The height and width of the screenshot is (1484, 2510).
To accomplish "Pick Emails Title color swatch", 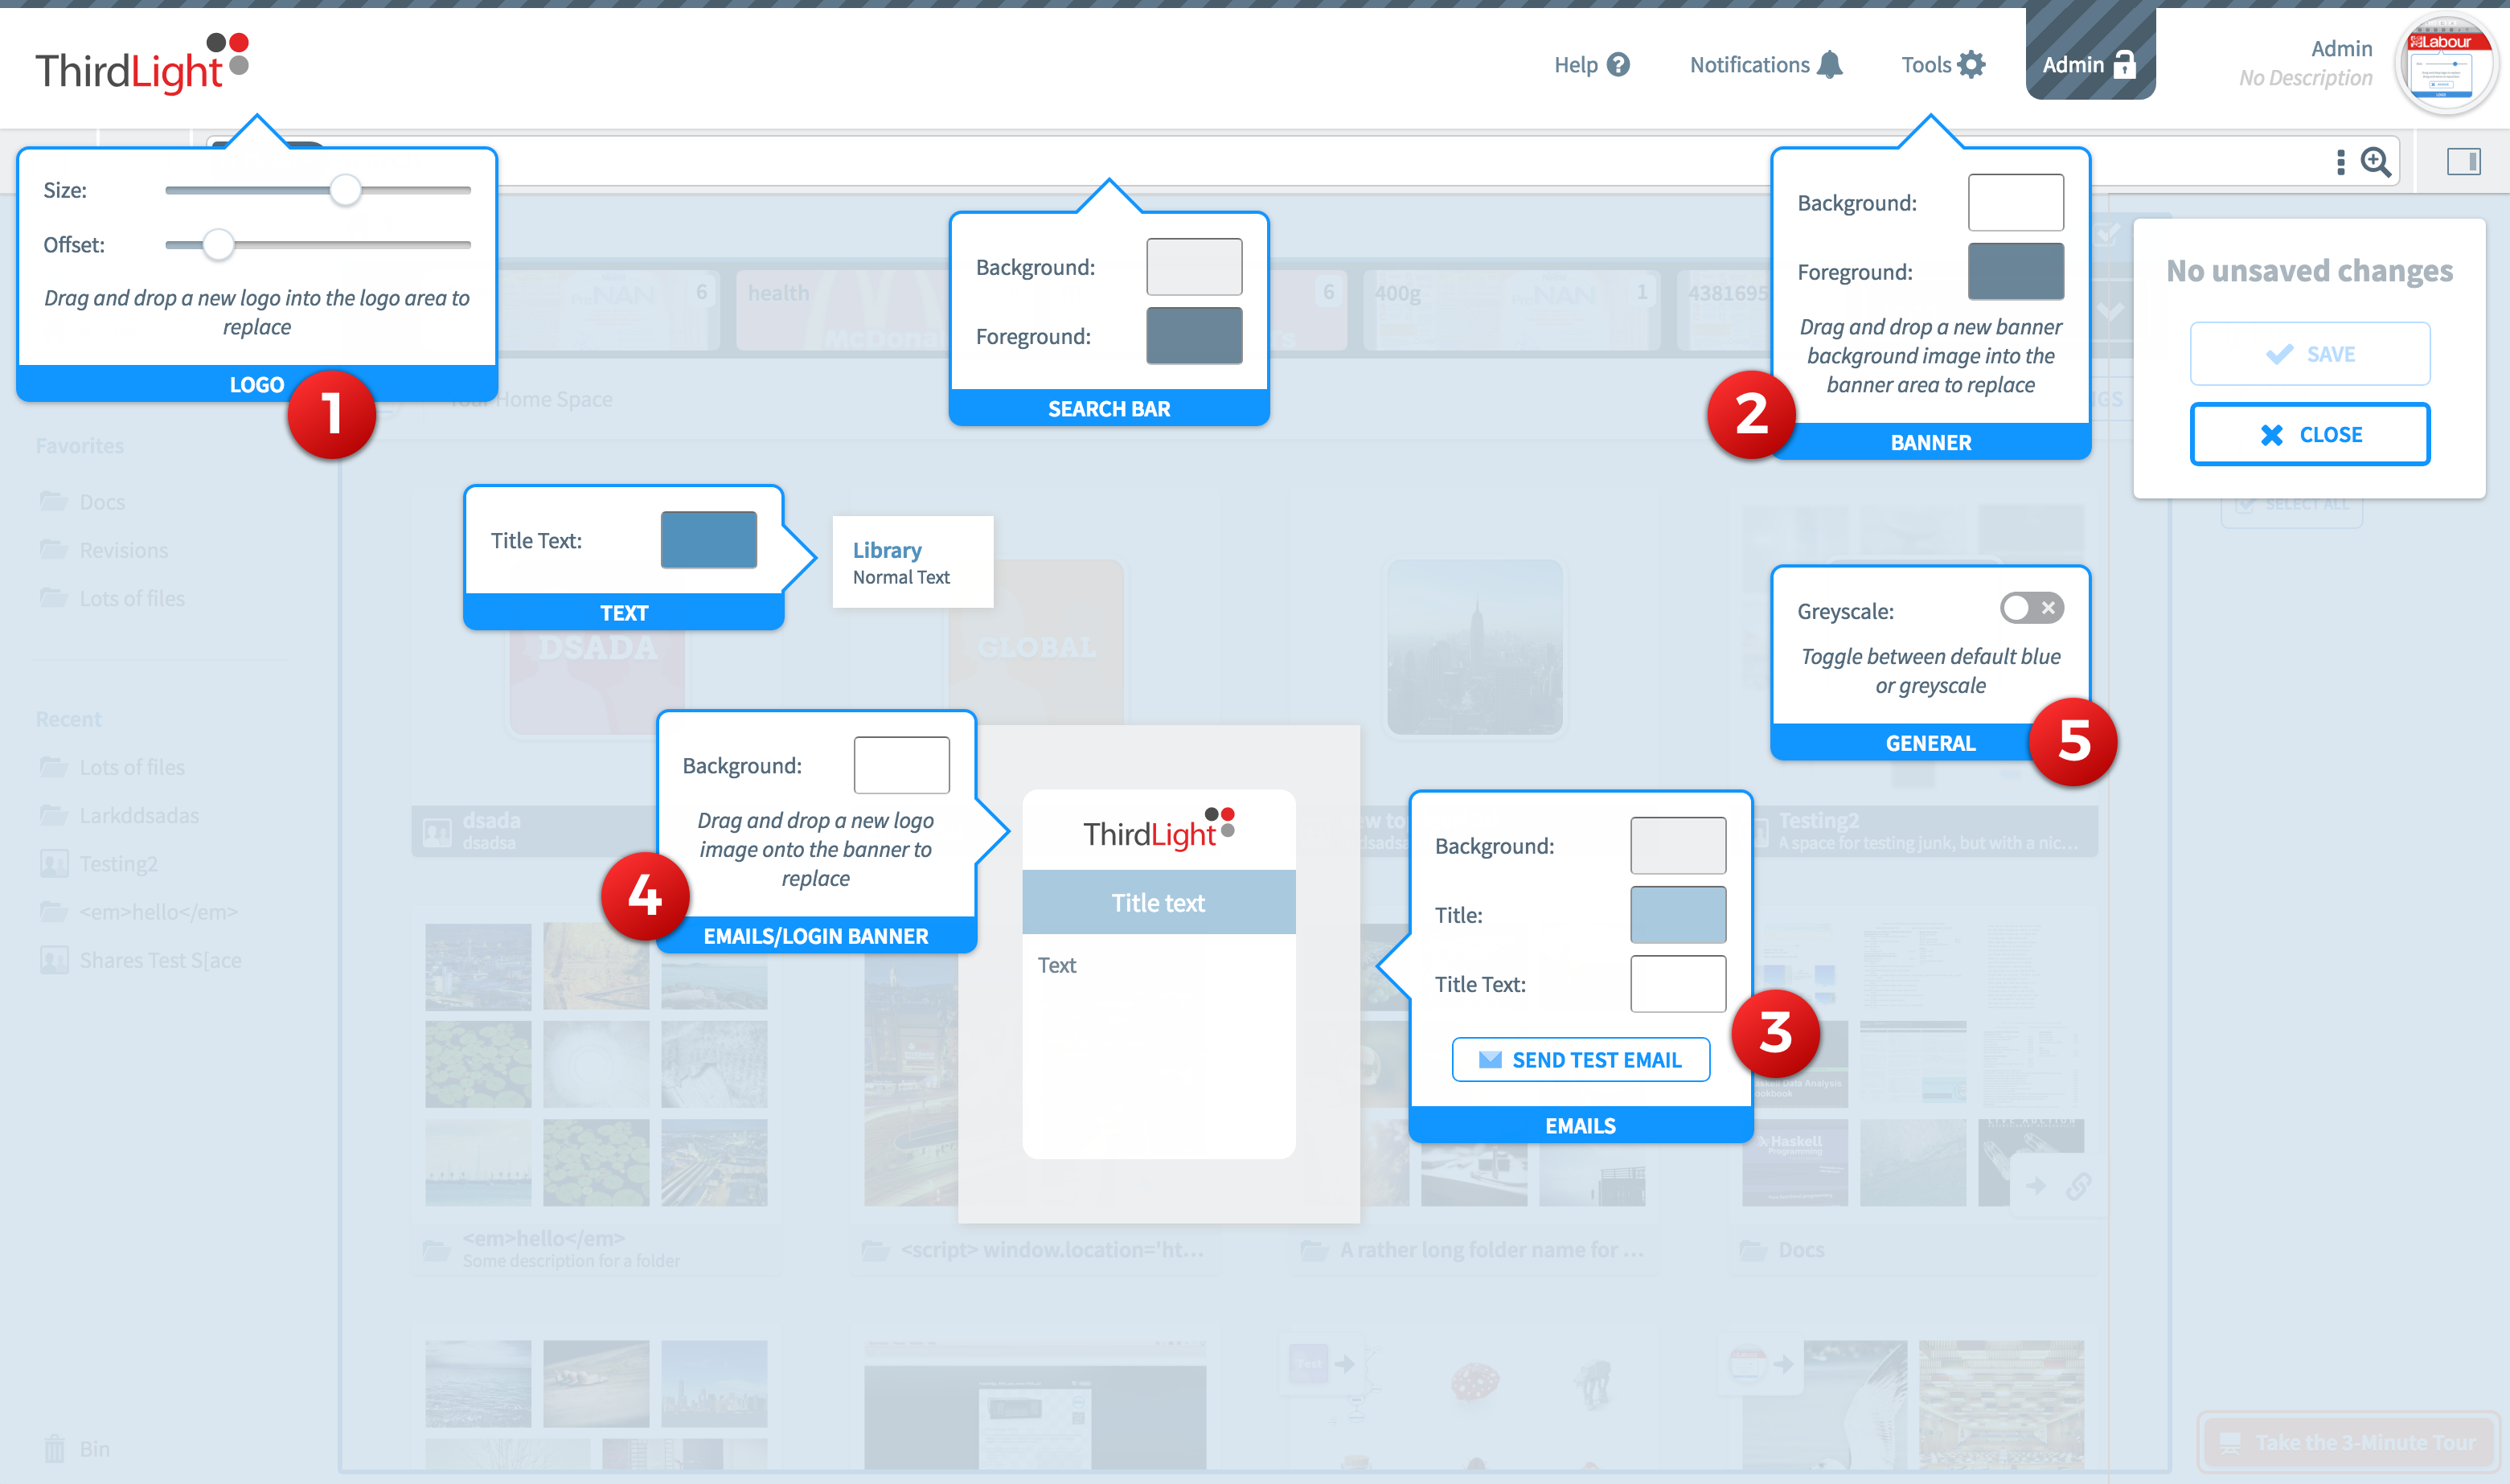I will coord(1678,915).
